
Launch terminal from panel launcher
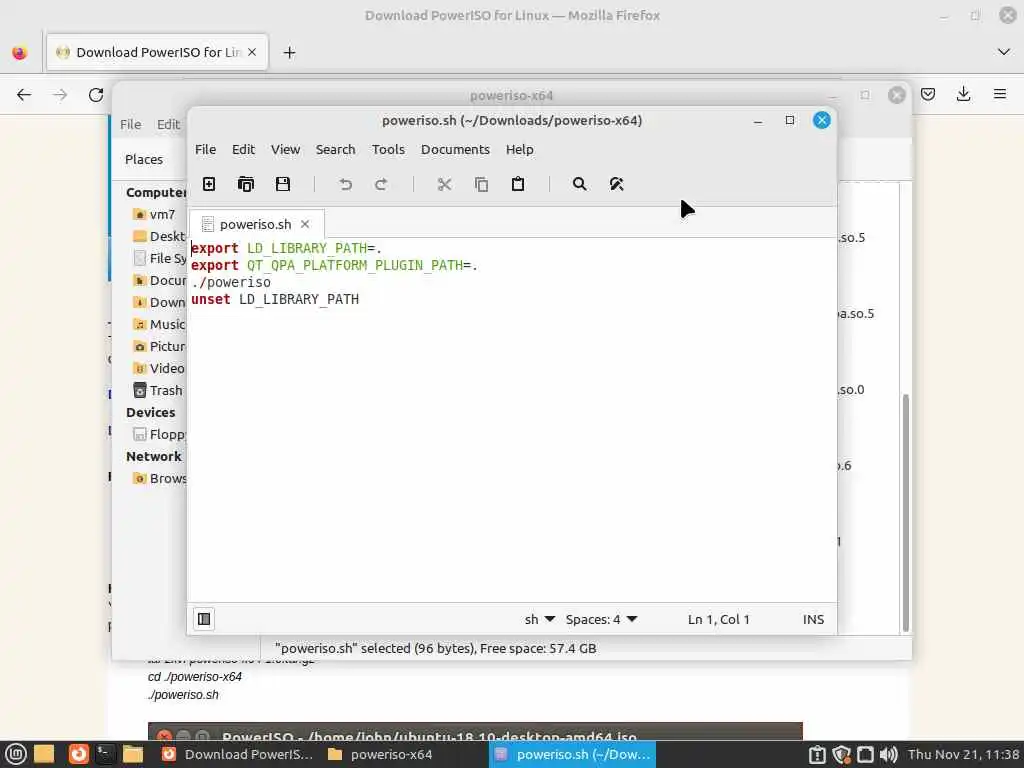(x=104, y=754)
